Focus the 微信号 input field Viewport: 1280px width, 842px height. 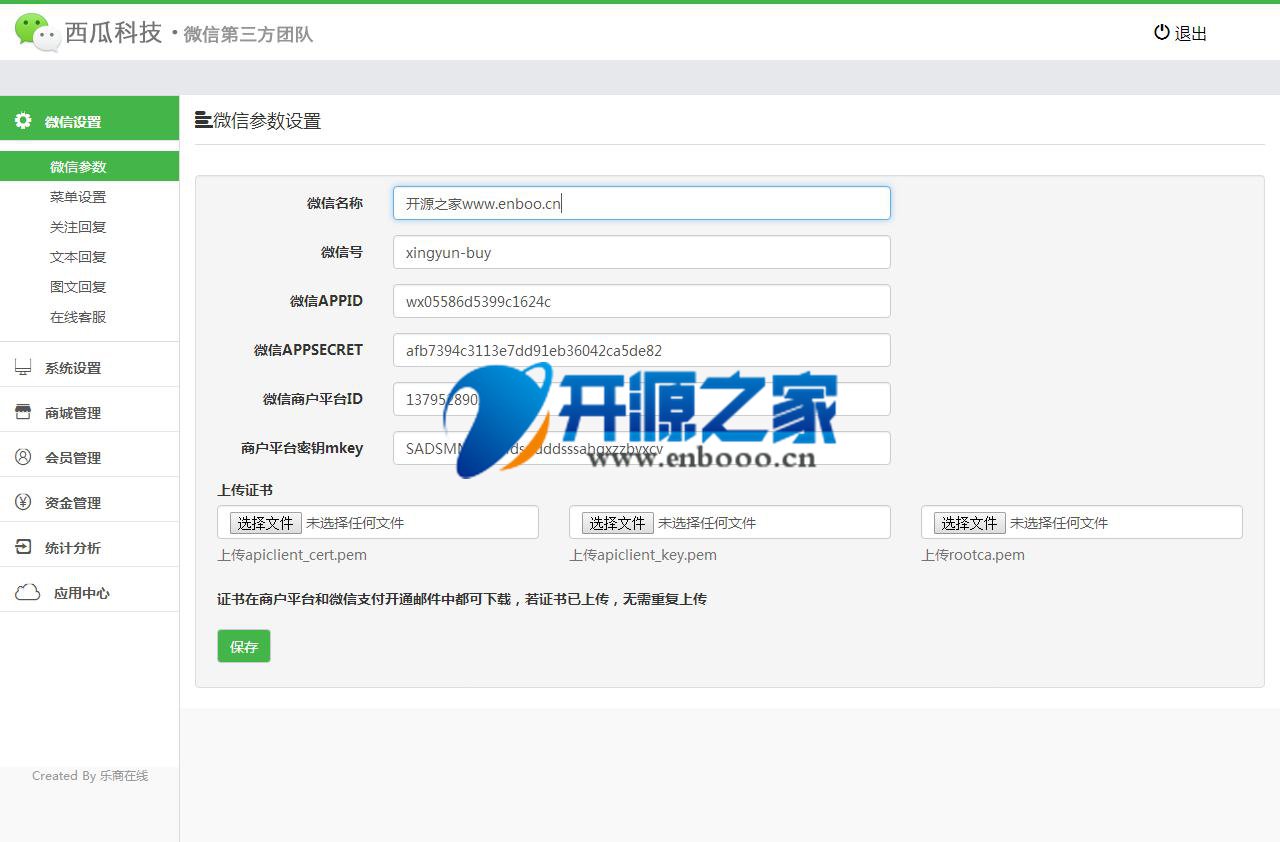pos(642,252)
